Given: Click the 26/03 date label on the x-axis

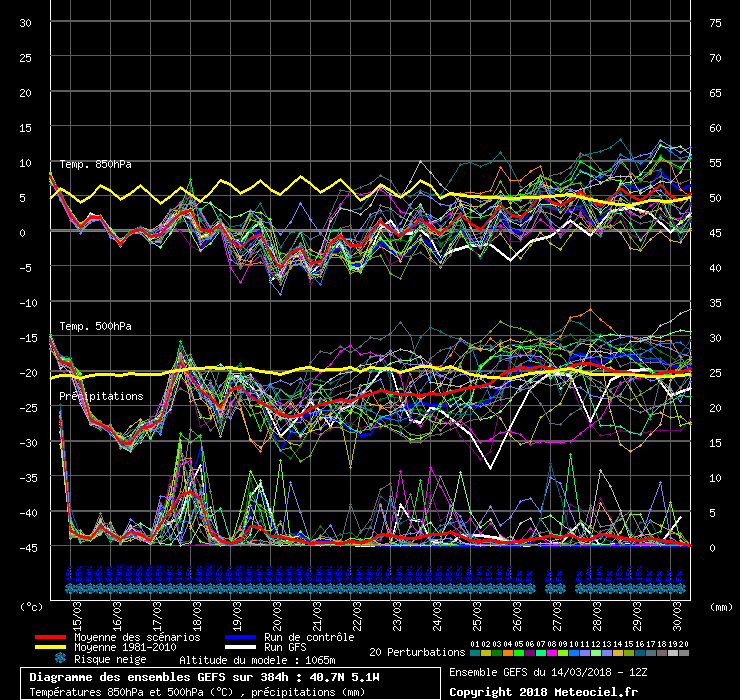Looking at the screenshot, I should point(518,616).
